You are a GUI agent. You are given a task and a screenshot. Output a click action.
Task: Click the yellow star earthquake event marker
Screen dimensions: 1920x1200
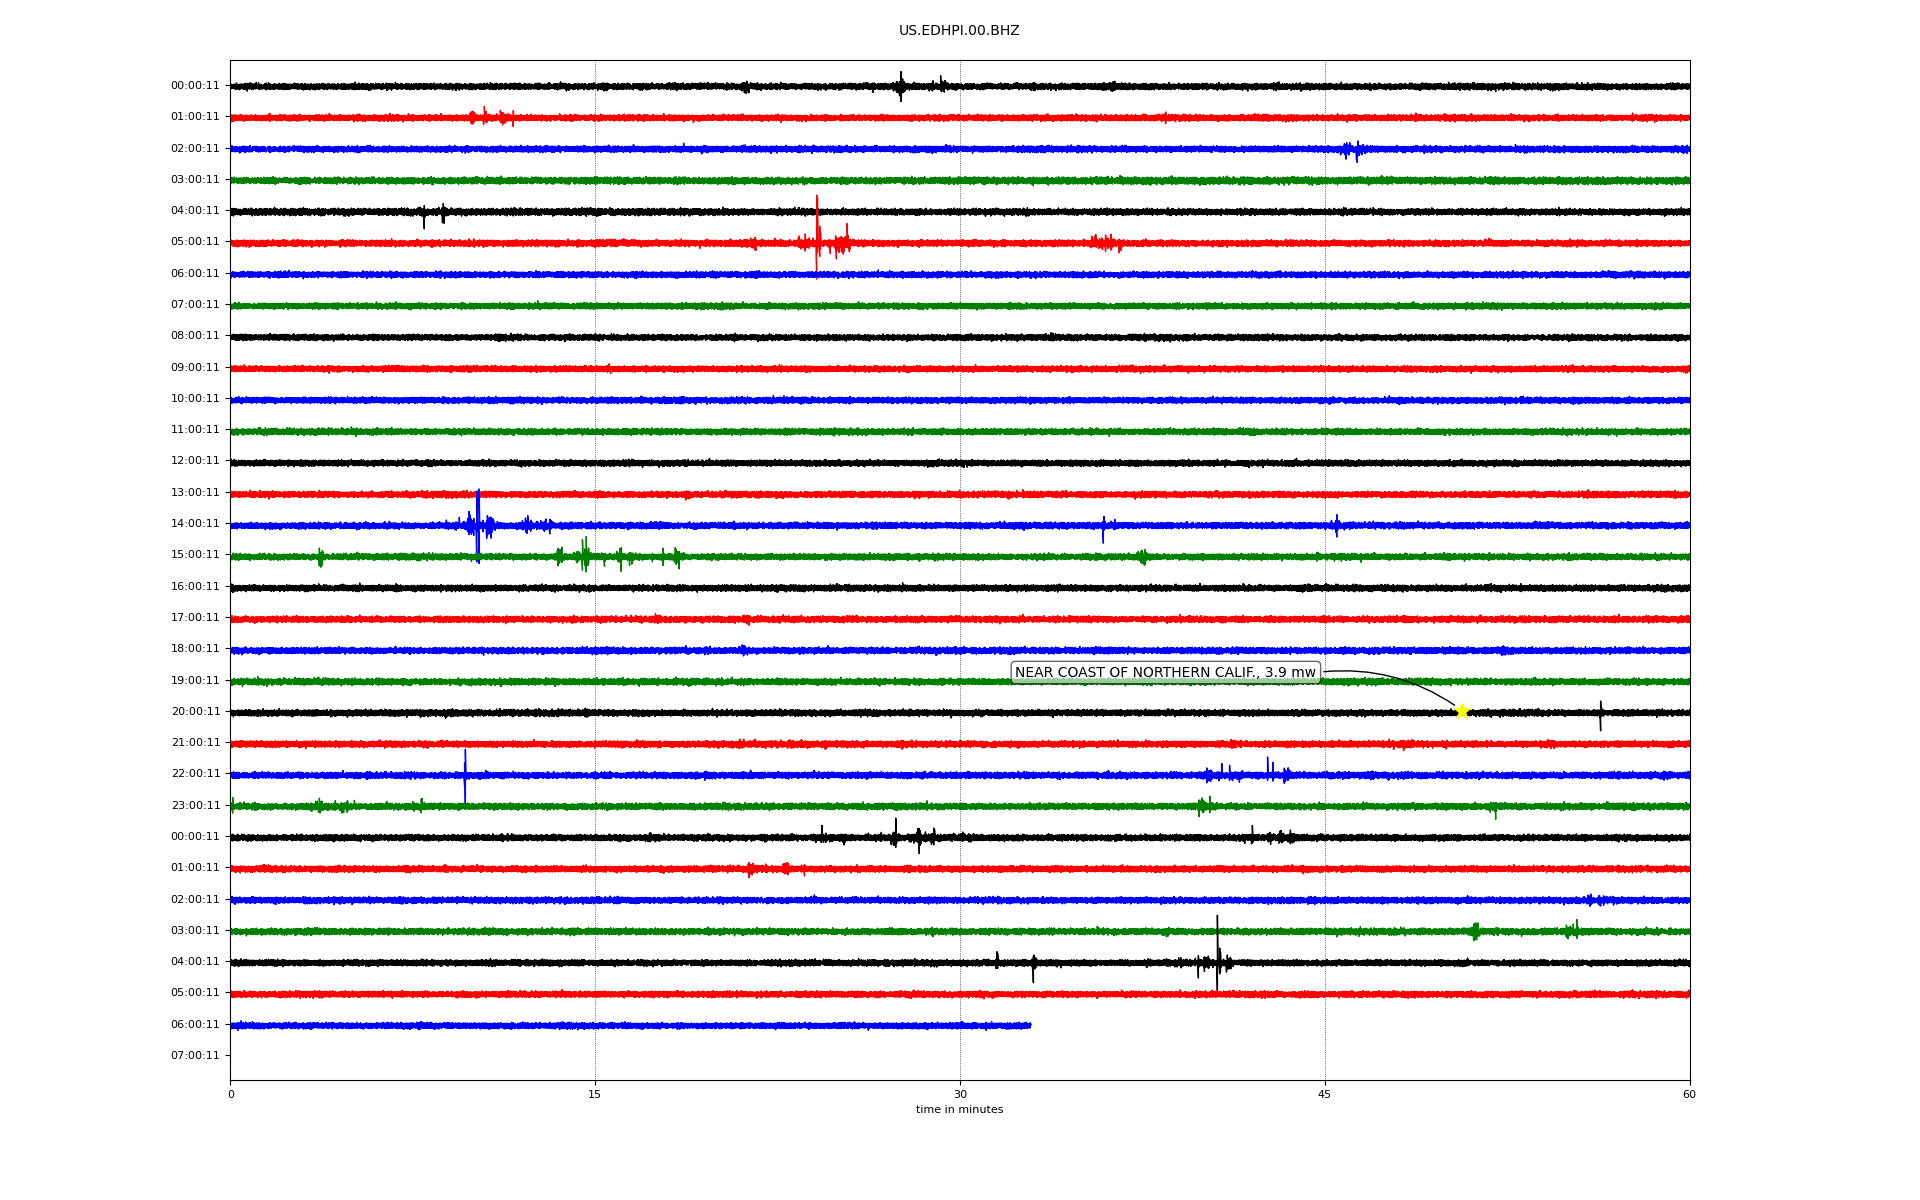[1462, 712]
